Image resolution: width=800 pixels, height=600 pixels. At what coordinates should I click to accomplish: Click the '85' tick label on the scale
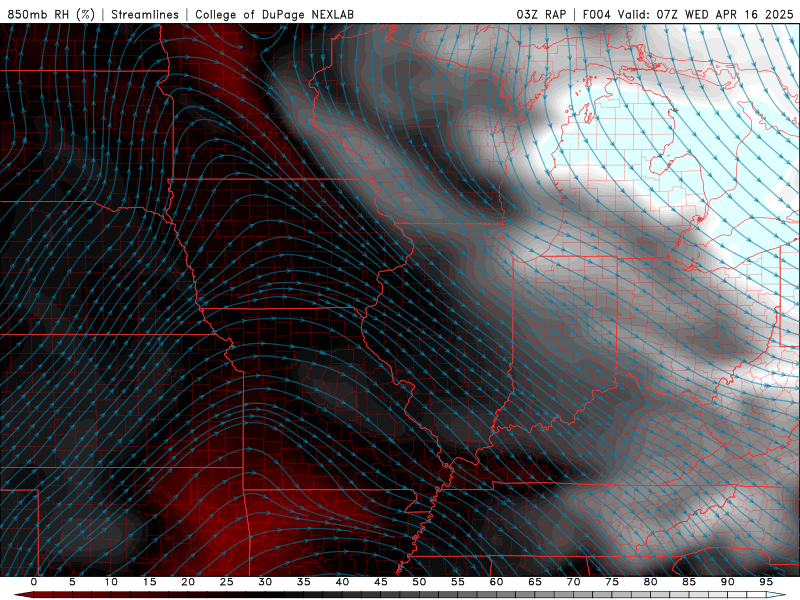click(689, 582)
